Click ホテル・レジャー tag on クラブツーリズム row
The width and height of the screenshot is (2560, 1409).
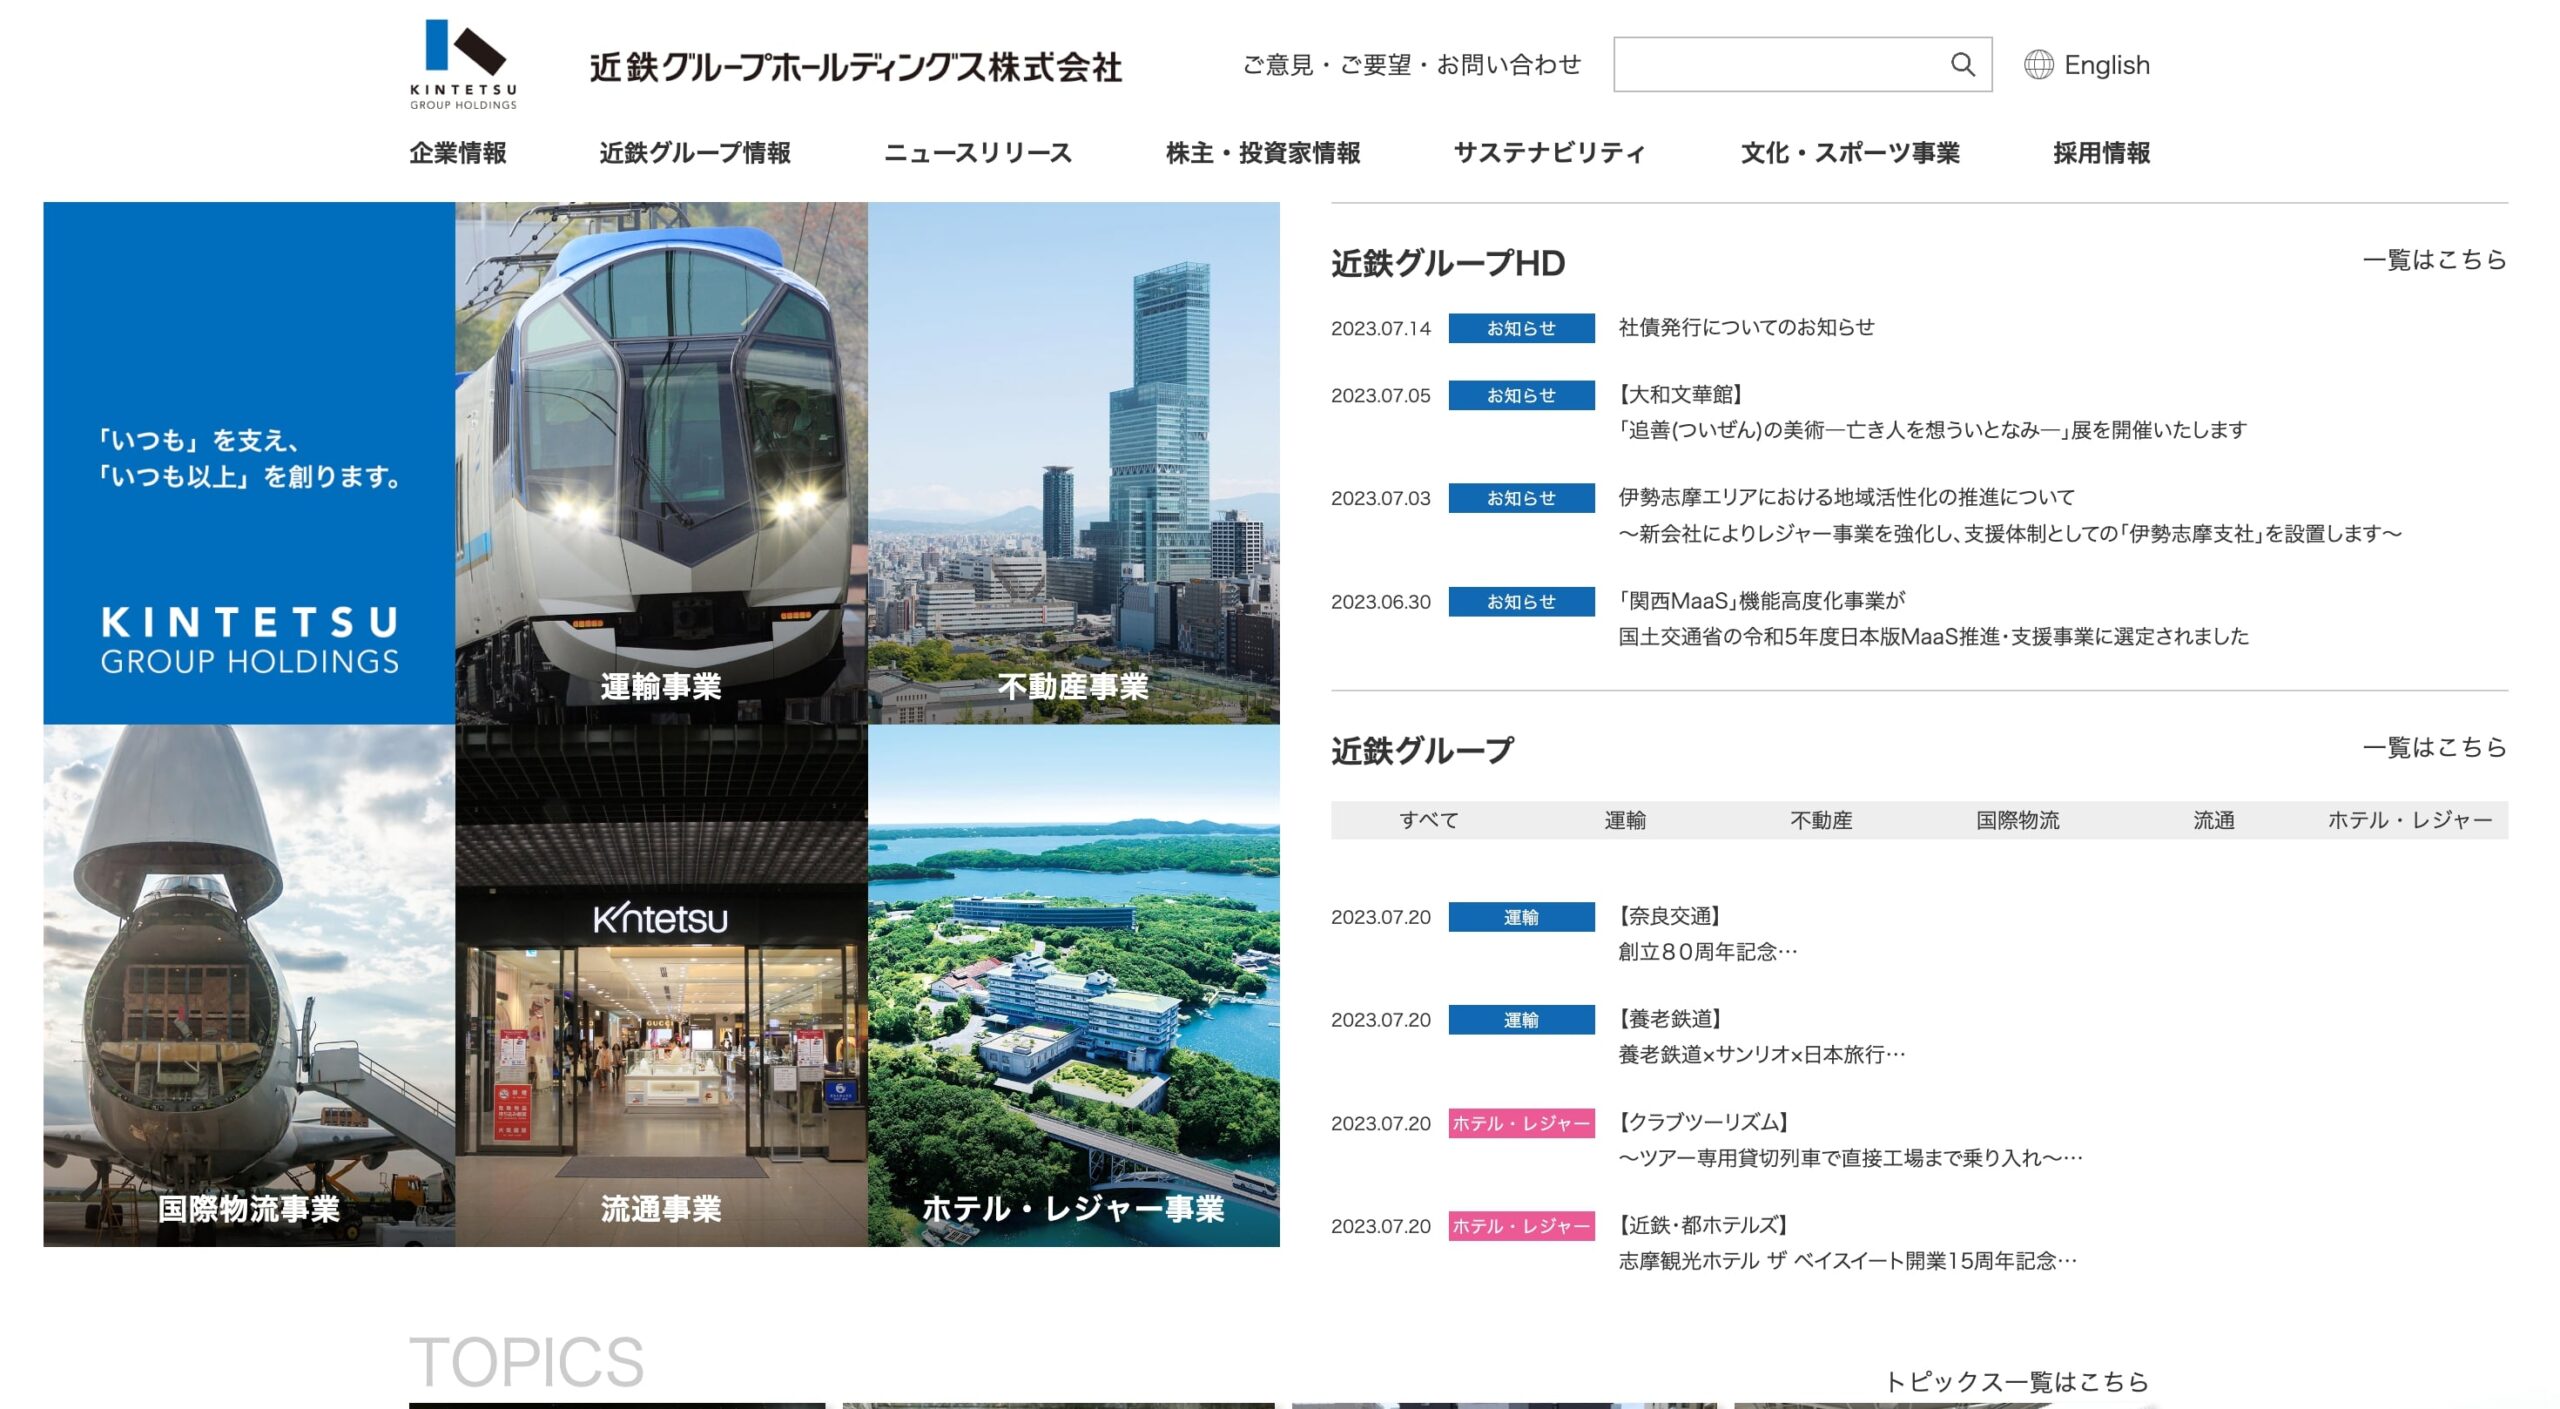(x=1521, y=1124)
